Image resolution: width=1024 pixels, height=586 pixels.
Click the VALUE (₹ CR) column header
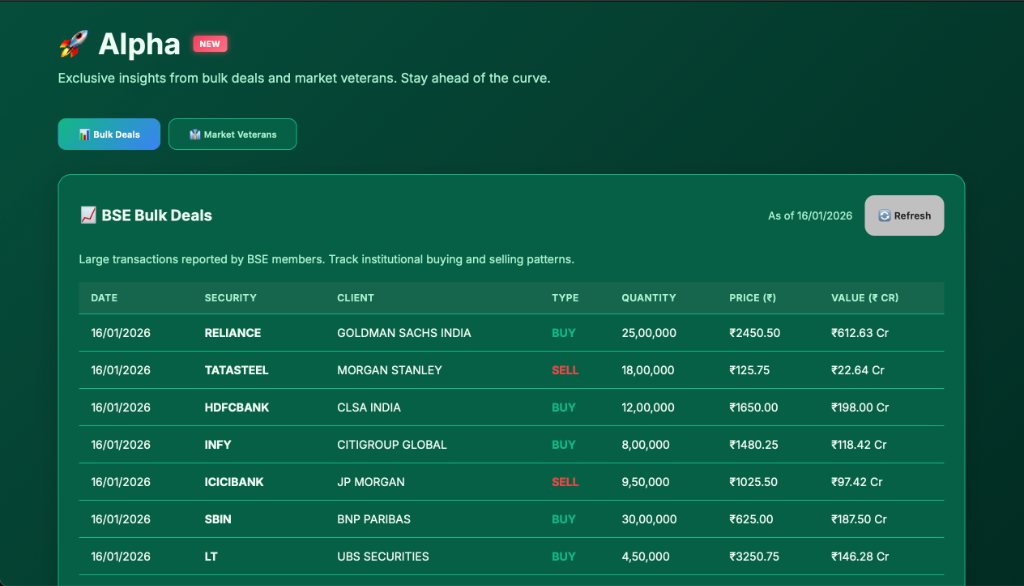coord(865,298)
